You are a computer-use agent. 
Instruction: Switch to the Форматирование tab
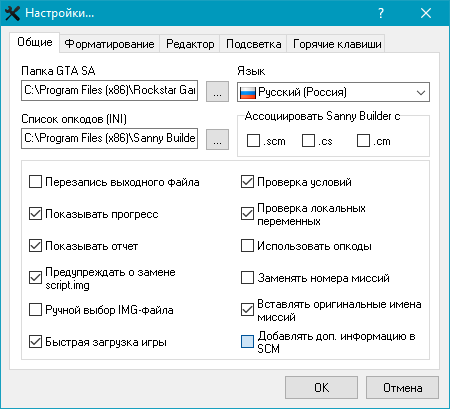tap(109, 44)
